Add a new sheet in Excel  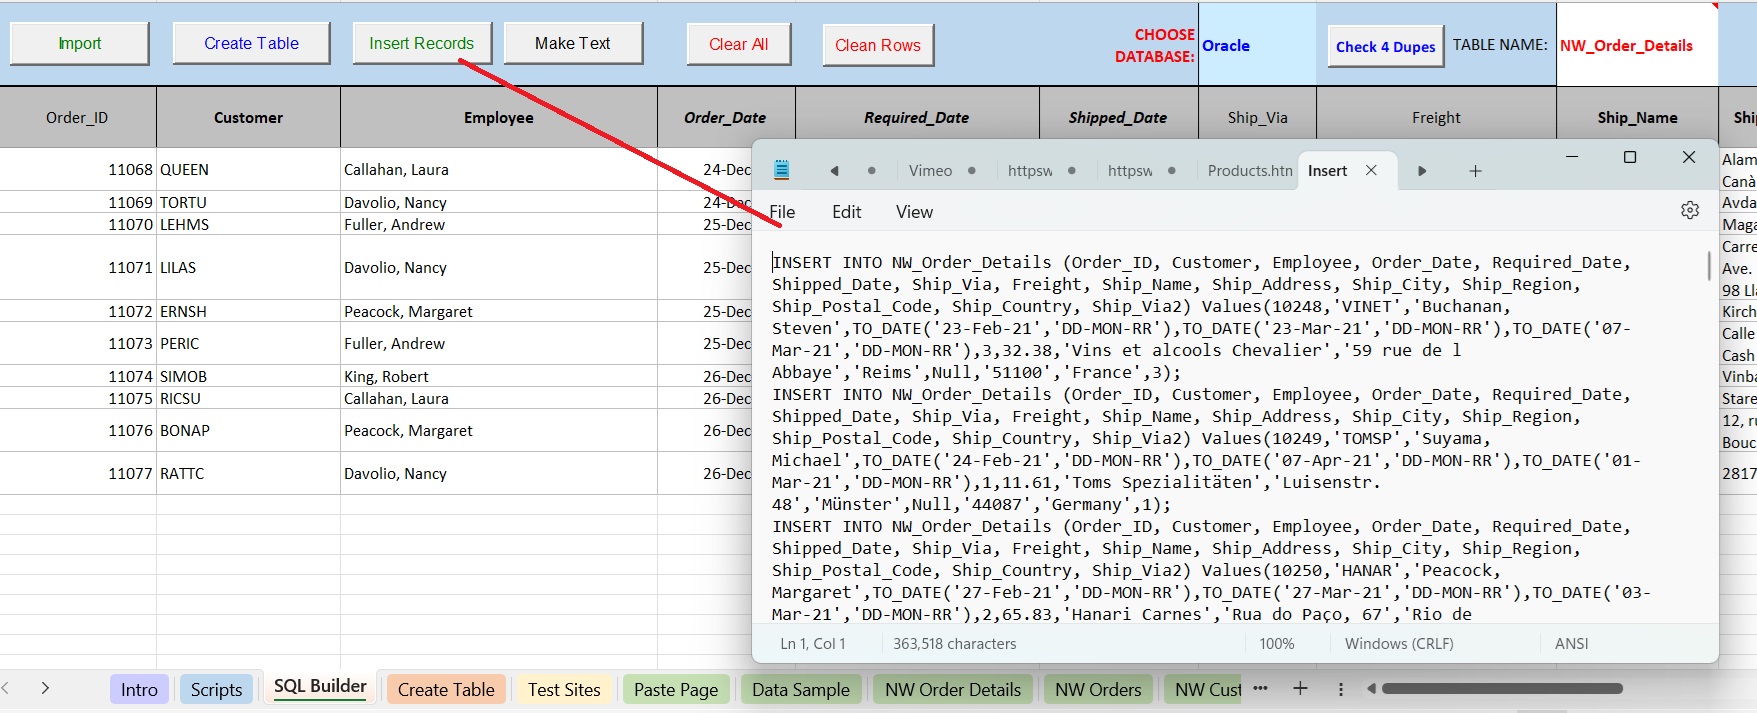[x=1300, y=688]
